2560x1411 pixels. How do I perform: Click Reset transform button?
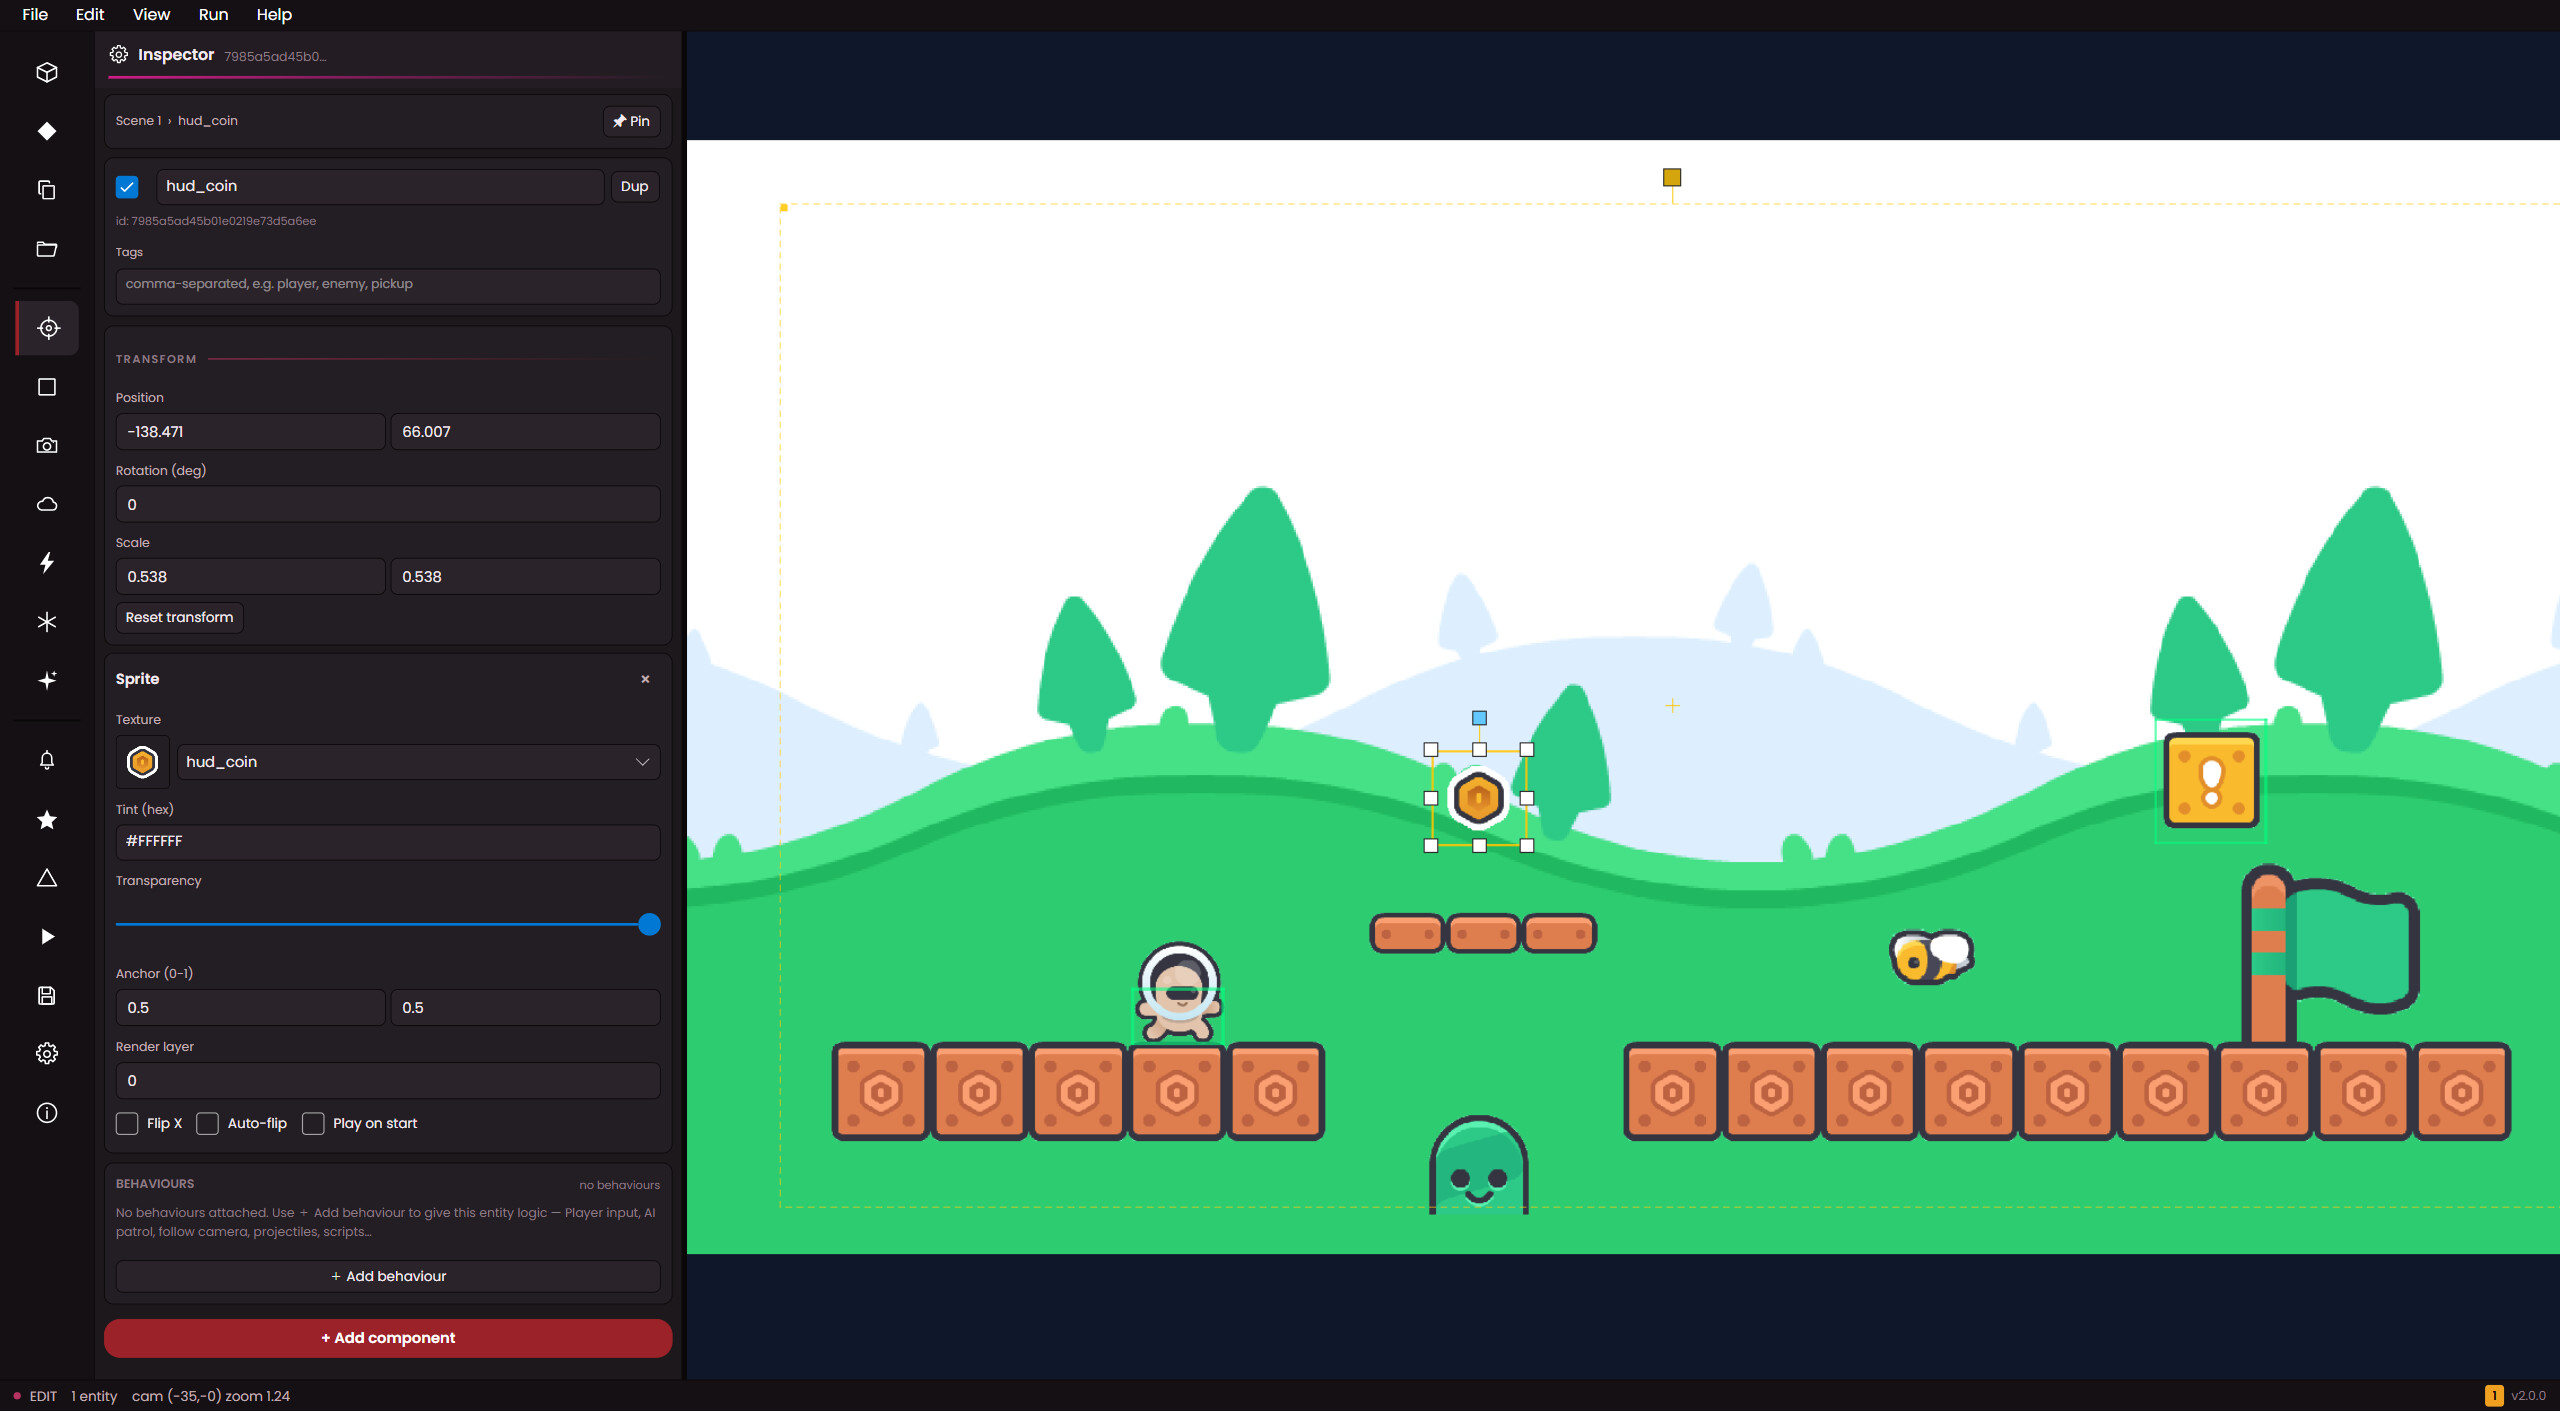[179, 618]
